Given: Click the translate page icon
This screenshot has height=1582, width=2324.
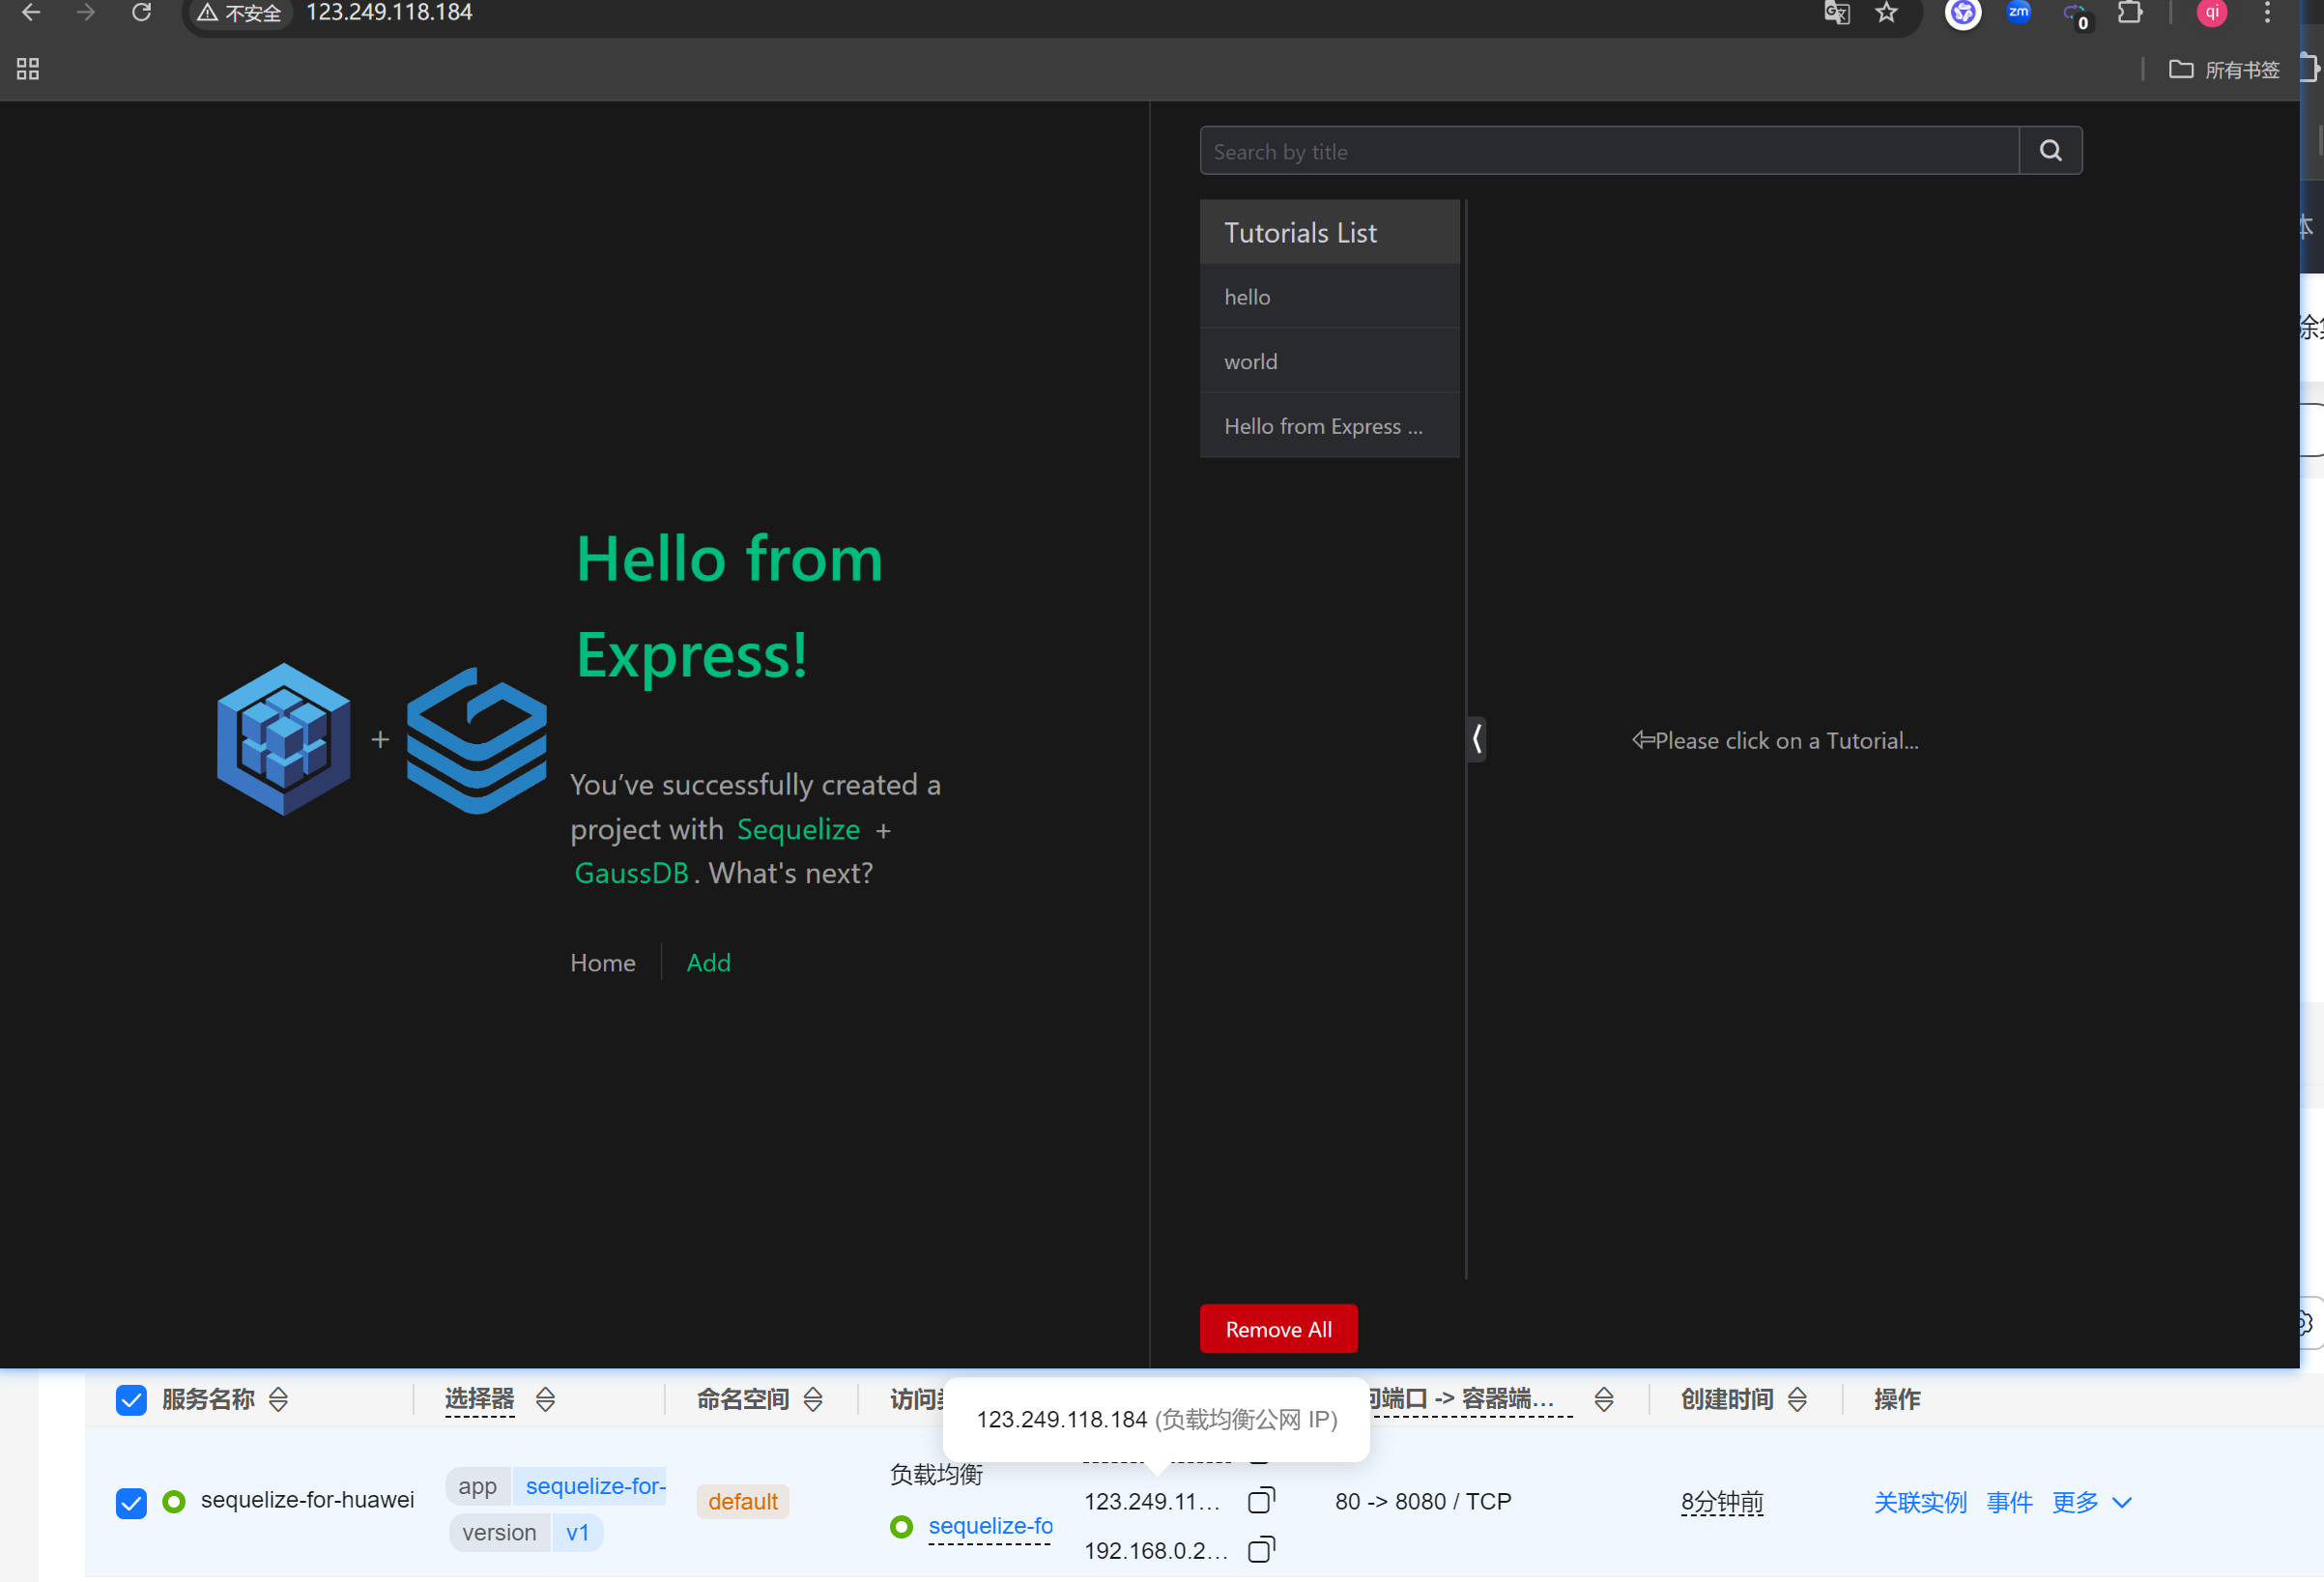Looking at the screenshot, I should (x=1836, y=13).
